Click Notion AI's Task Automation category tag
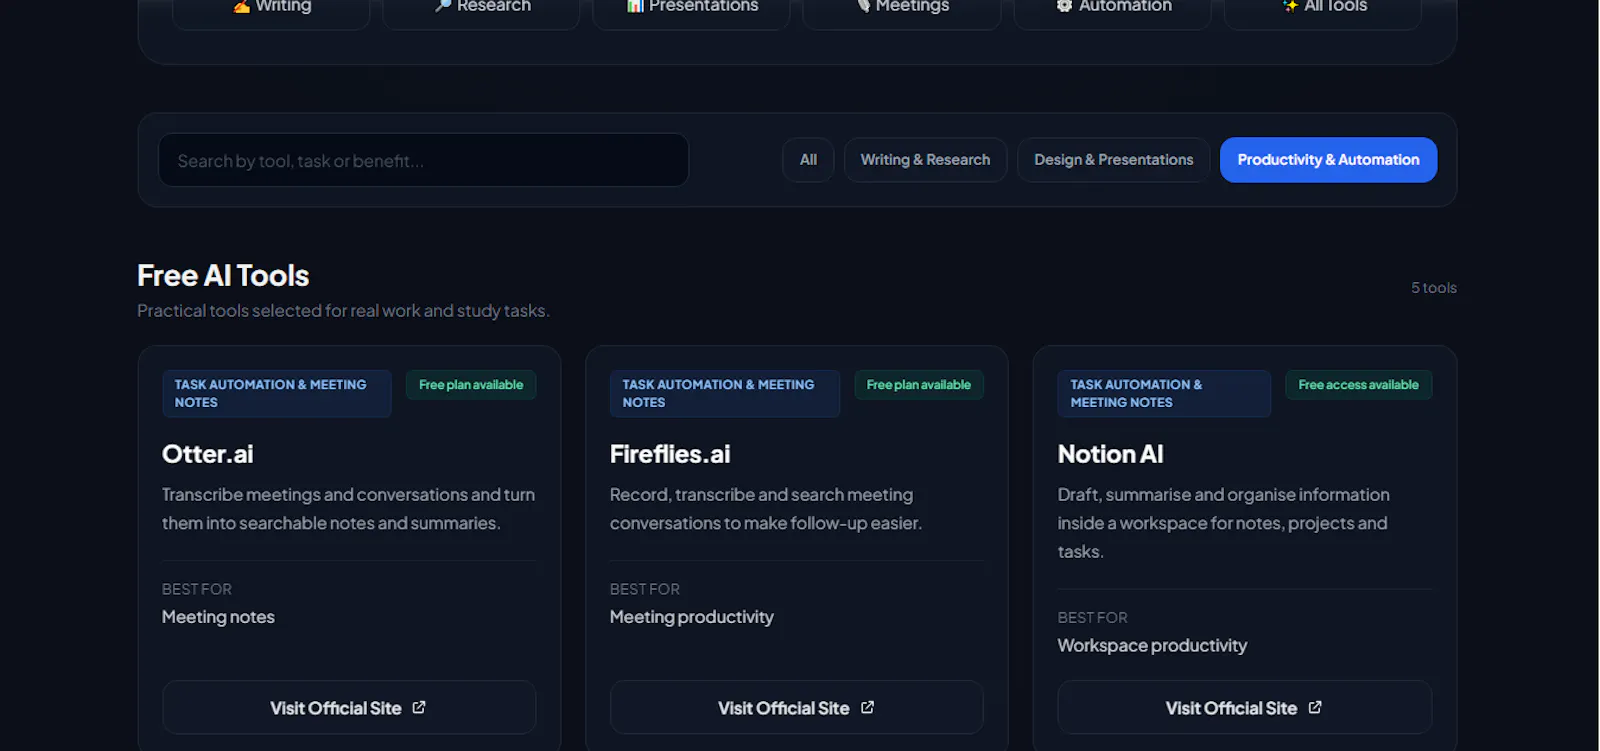 (x=1164, y=394)
